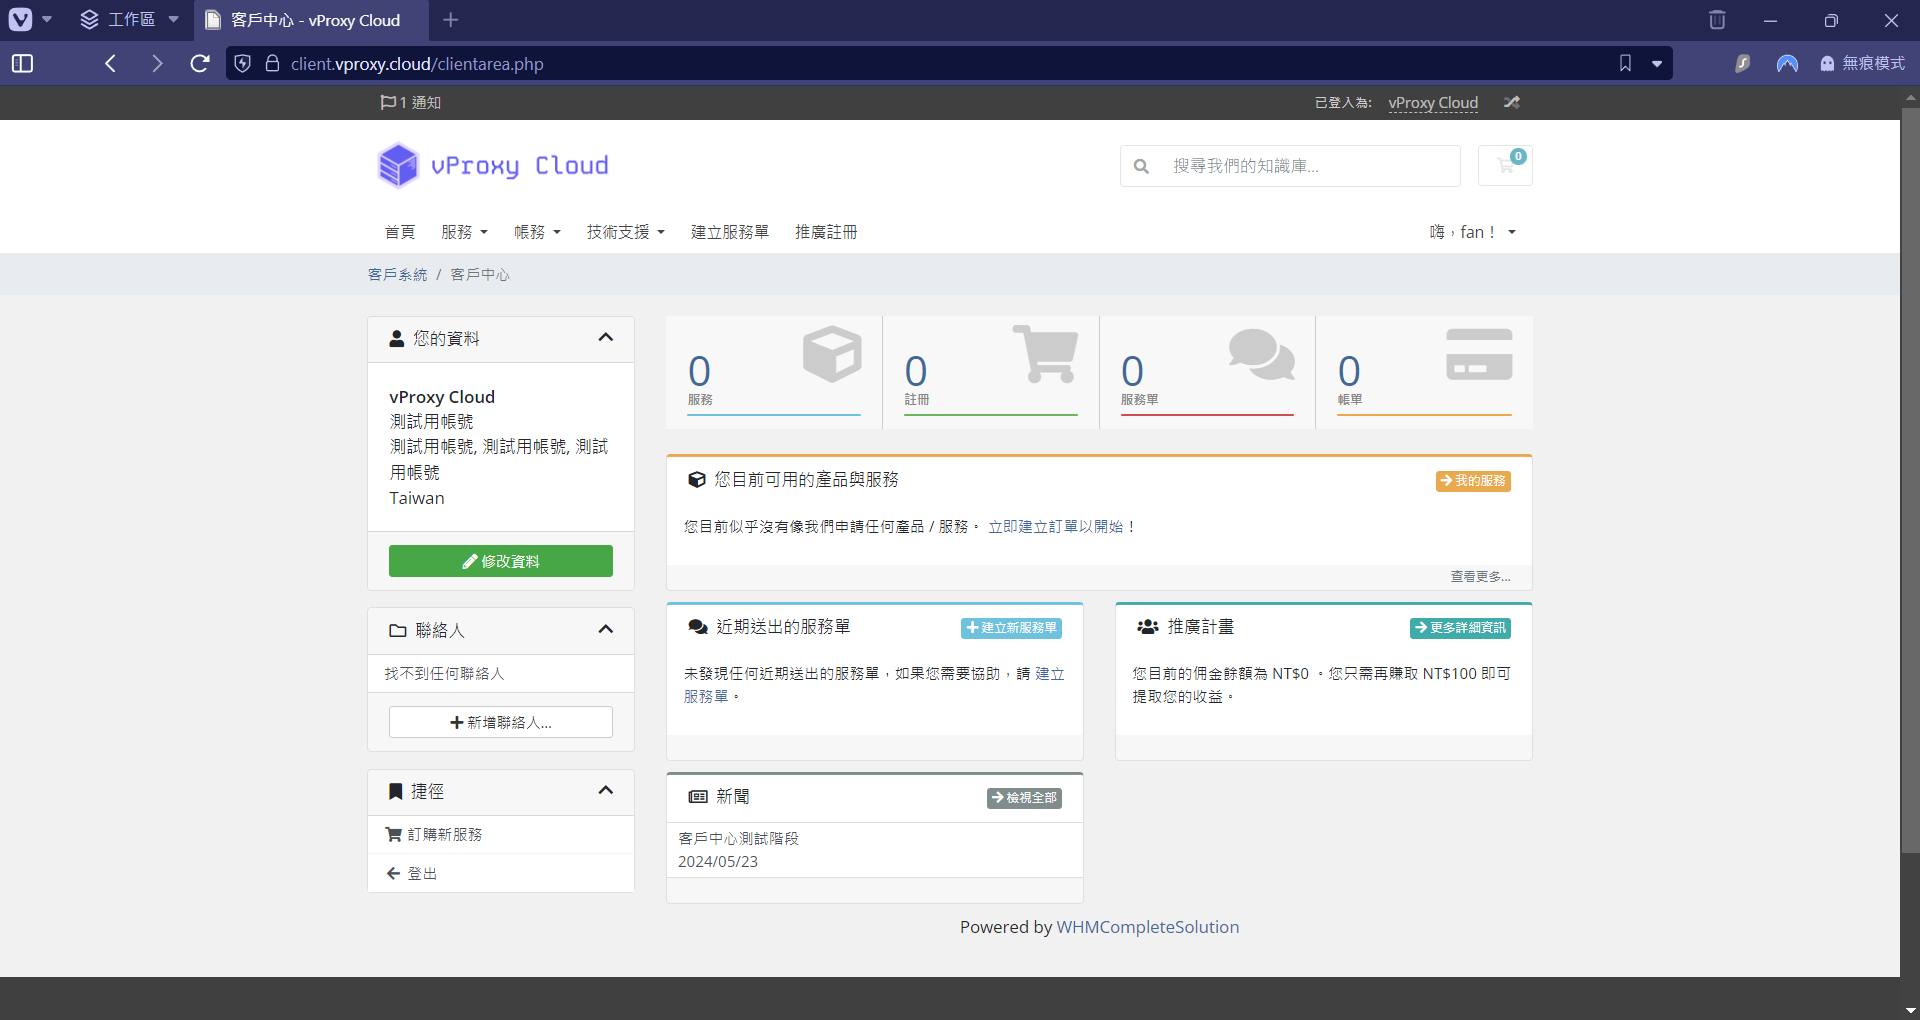Open the shopping cart showing 0 items
This screenshot has width=1920, height=1020.
(x=1505, y=165)
